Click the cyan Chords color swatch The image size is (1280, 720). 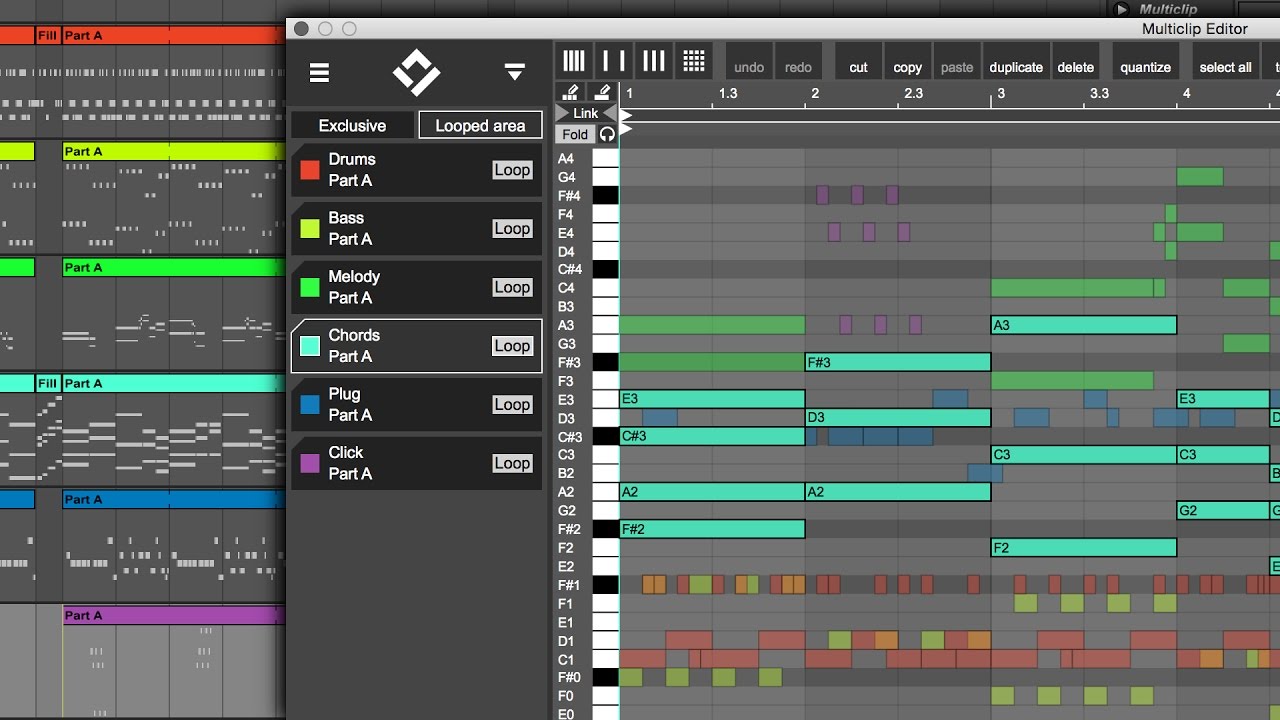point(310,346)
